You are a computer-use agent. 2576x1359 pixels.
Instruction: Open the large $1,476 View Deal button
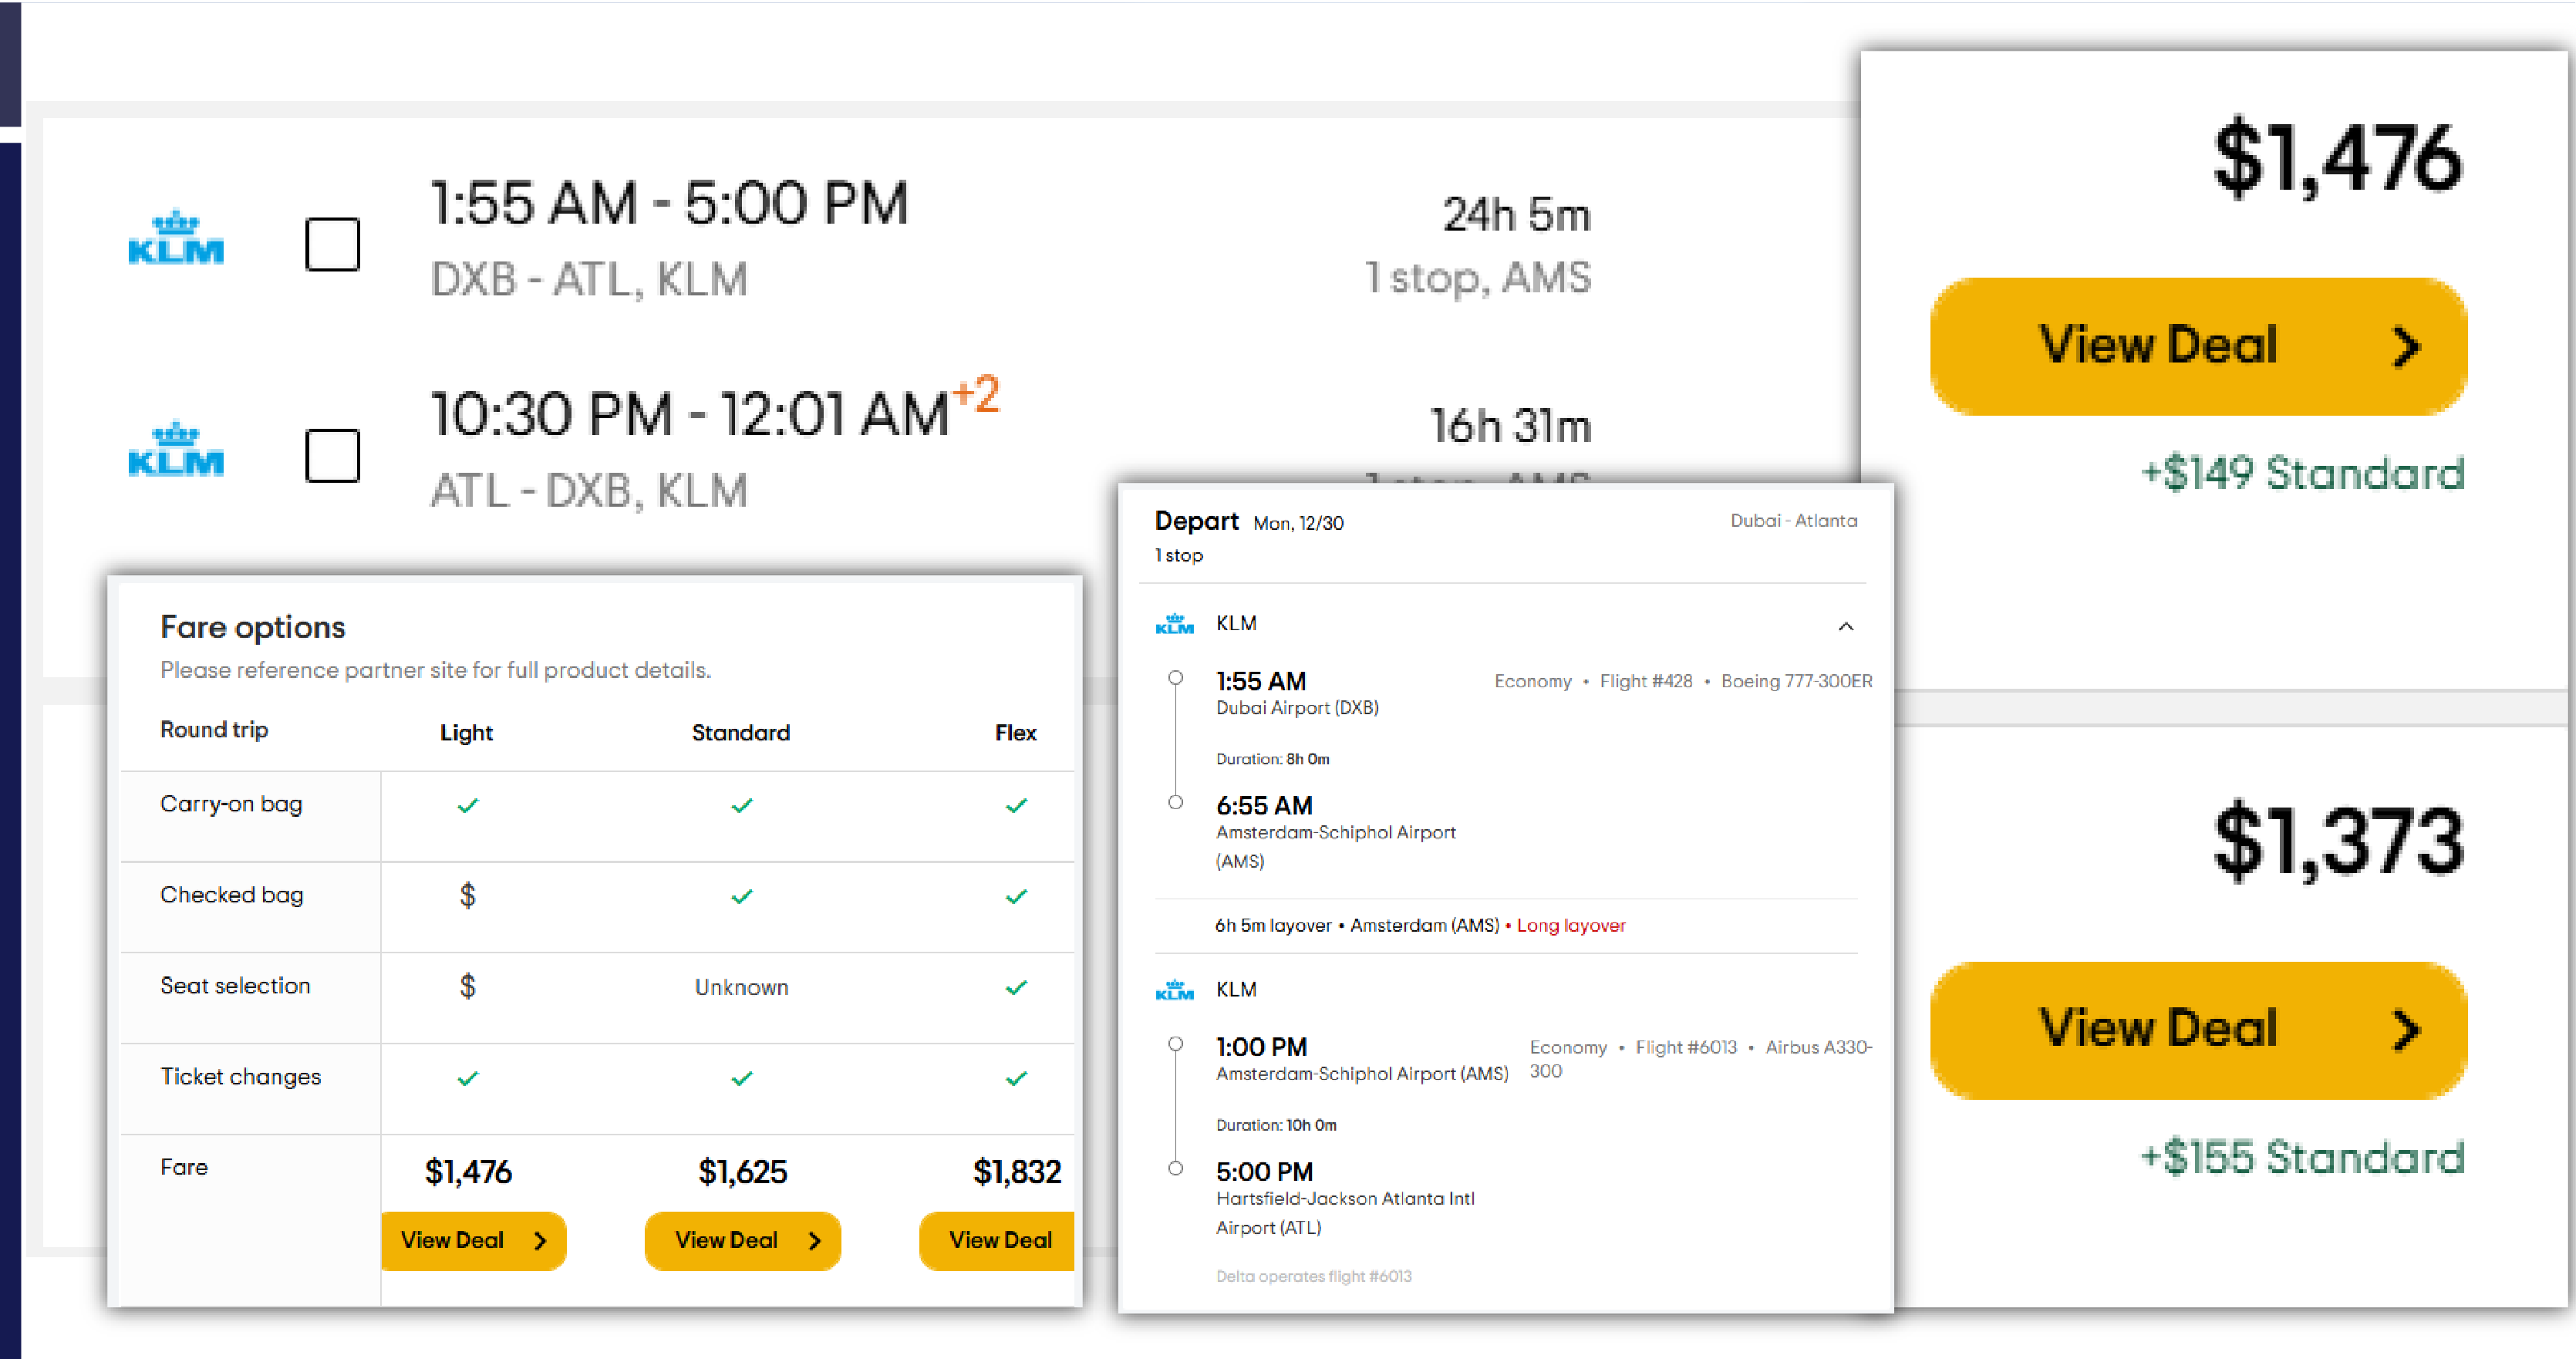(x=2197, y=346)
